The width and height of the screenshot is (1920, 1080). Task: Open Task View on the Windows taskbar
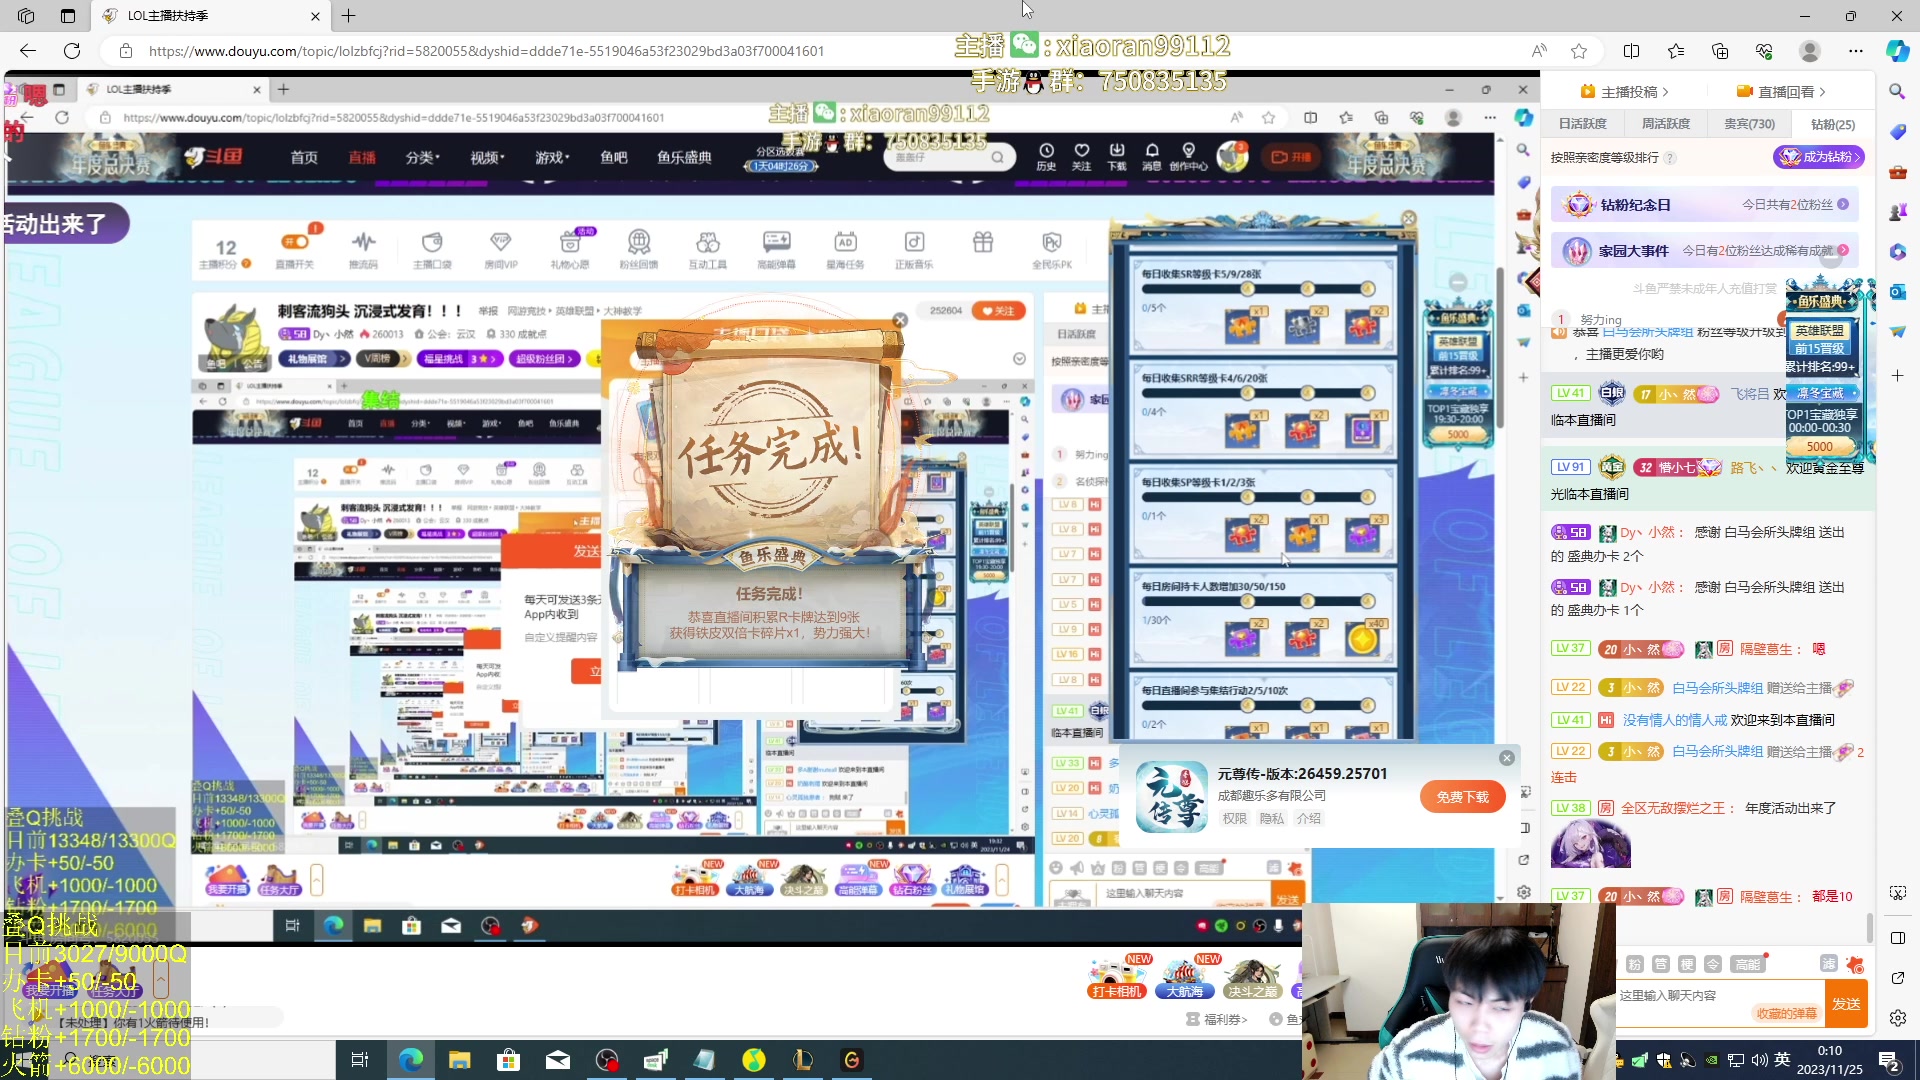(x=360, y=1060)
